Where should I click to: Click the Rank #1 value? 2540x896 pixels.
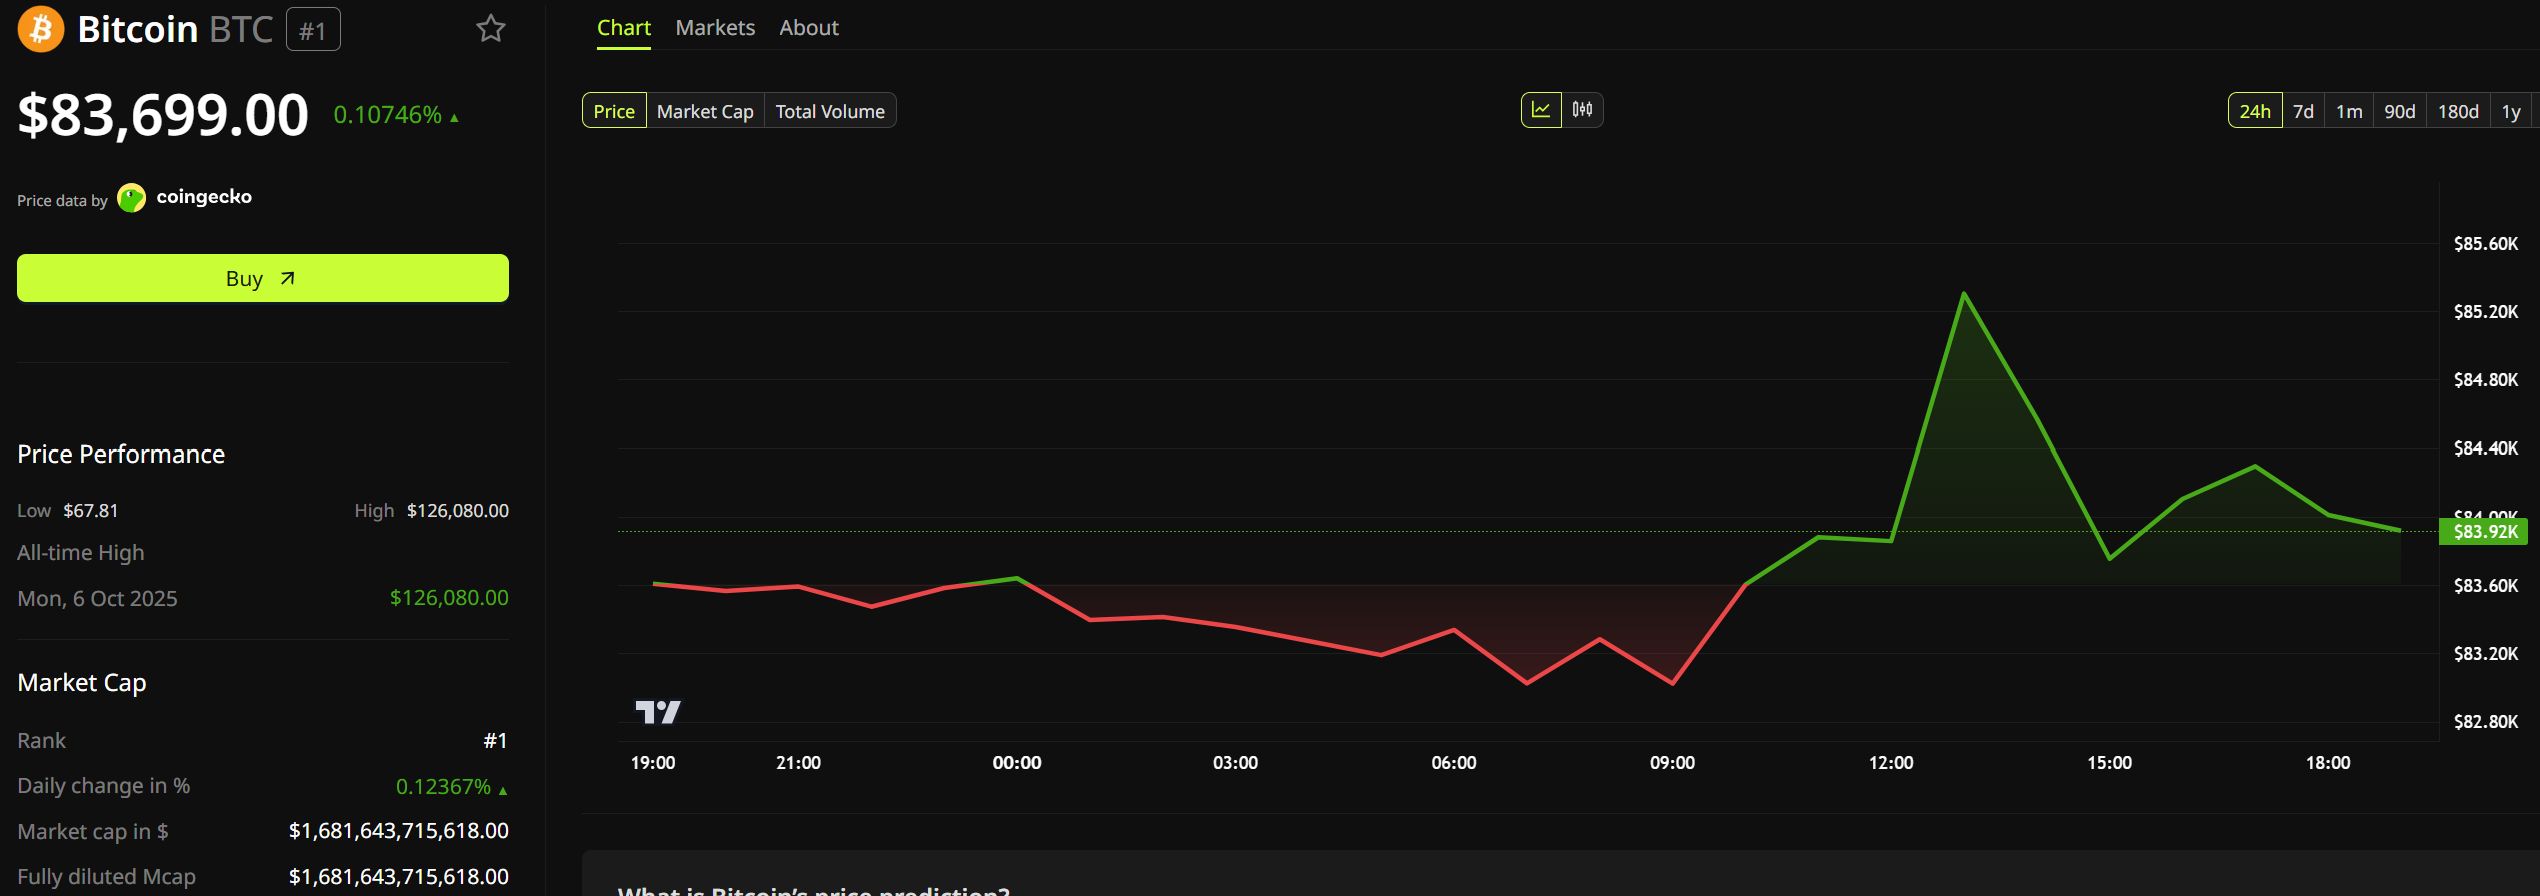(x=496, y=741)
